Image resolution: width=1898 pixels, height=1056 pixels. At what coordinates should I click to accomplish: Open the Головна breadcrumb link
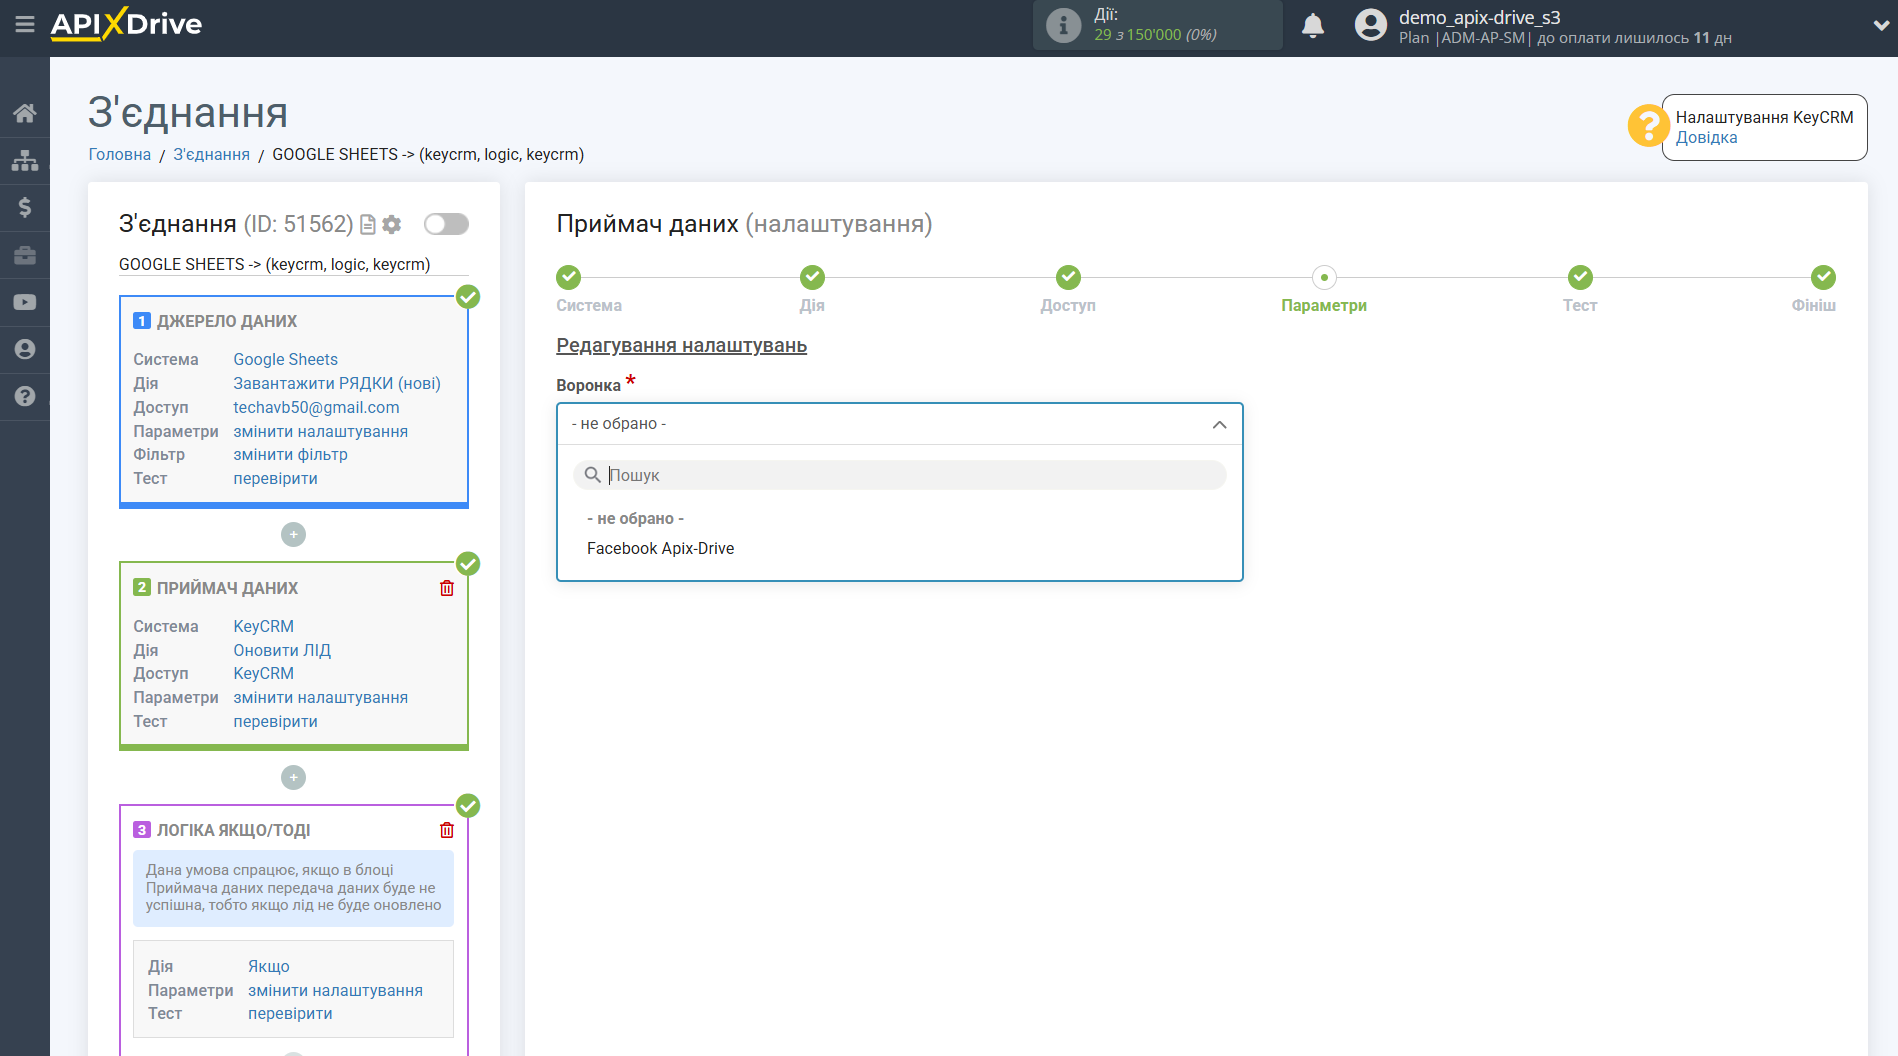click(x=120, y=154)
